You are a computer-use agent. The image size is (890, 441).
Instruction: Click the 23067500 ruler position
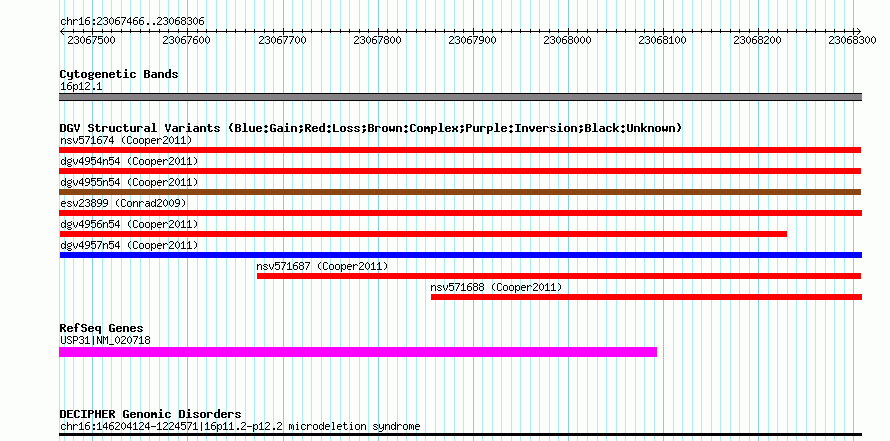pos(91,40)
